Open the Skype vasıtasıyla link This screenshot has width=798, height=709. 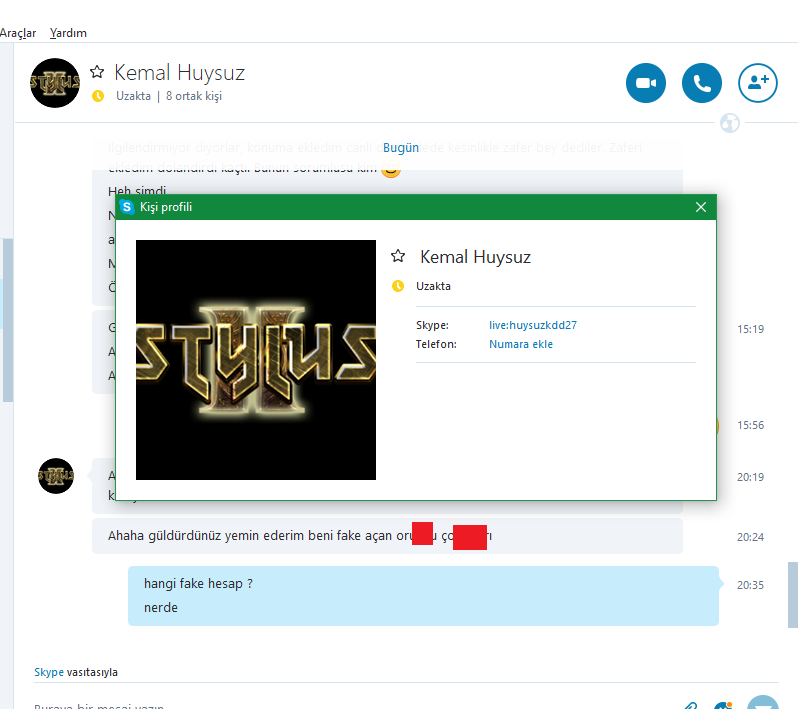tap(49, 672)
